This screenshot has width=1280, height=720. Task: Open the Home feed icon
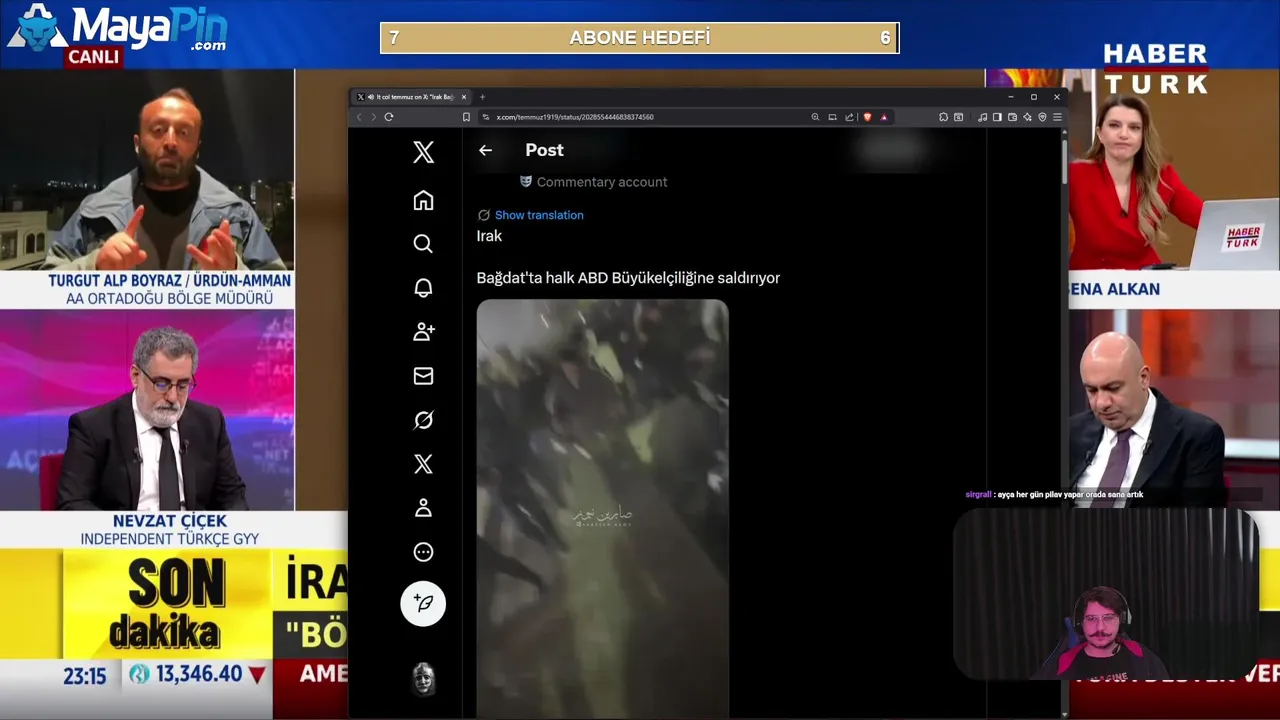423,200
